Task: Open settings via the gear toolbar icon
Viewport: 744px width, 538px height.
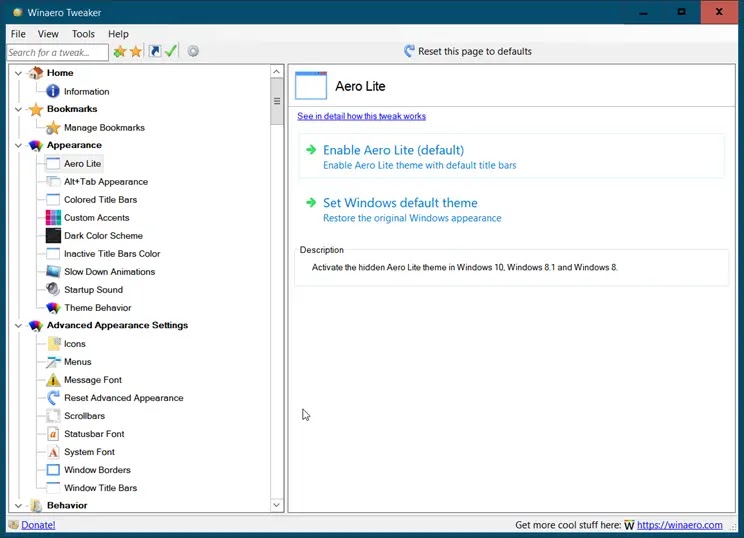Action: (193, 51)
